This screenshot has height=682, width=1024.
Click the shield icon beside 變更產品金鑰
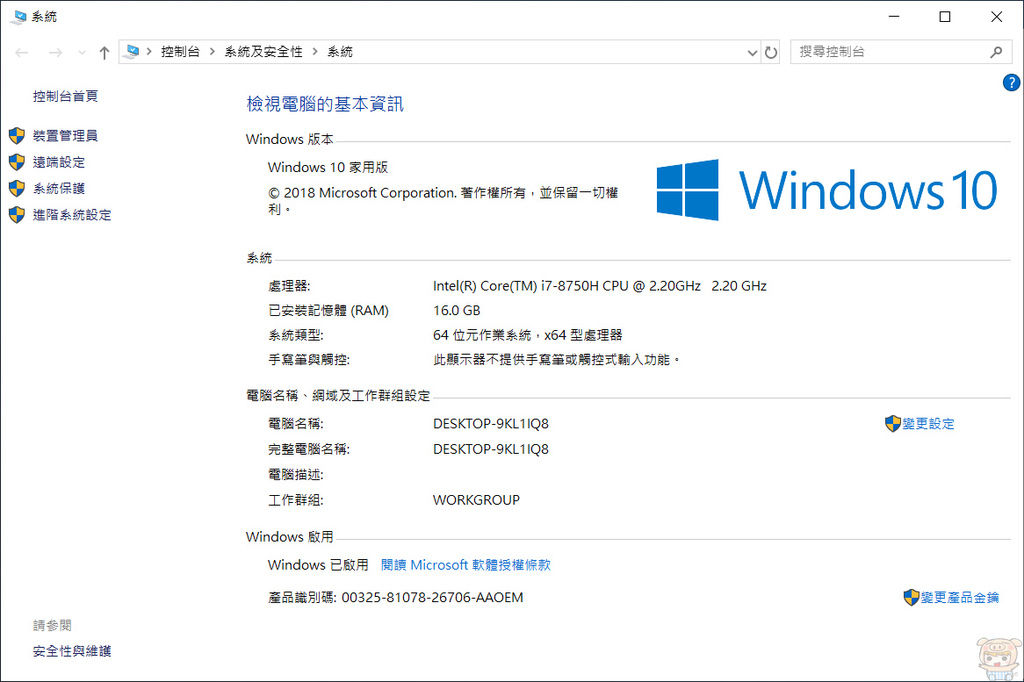[x=912, y=598]
